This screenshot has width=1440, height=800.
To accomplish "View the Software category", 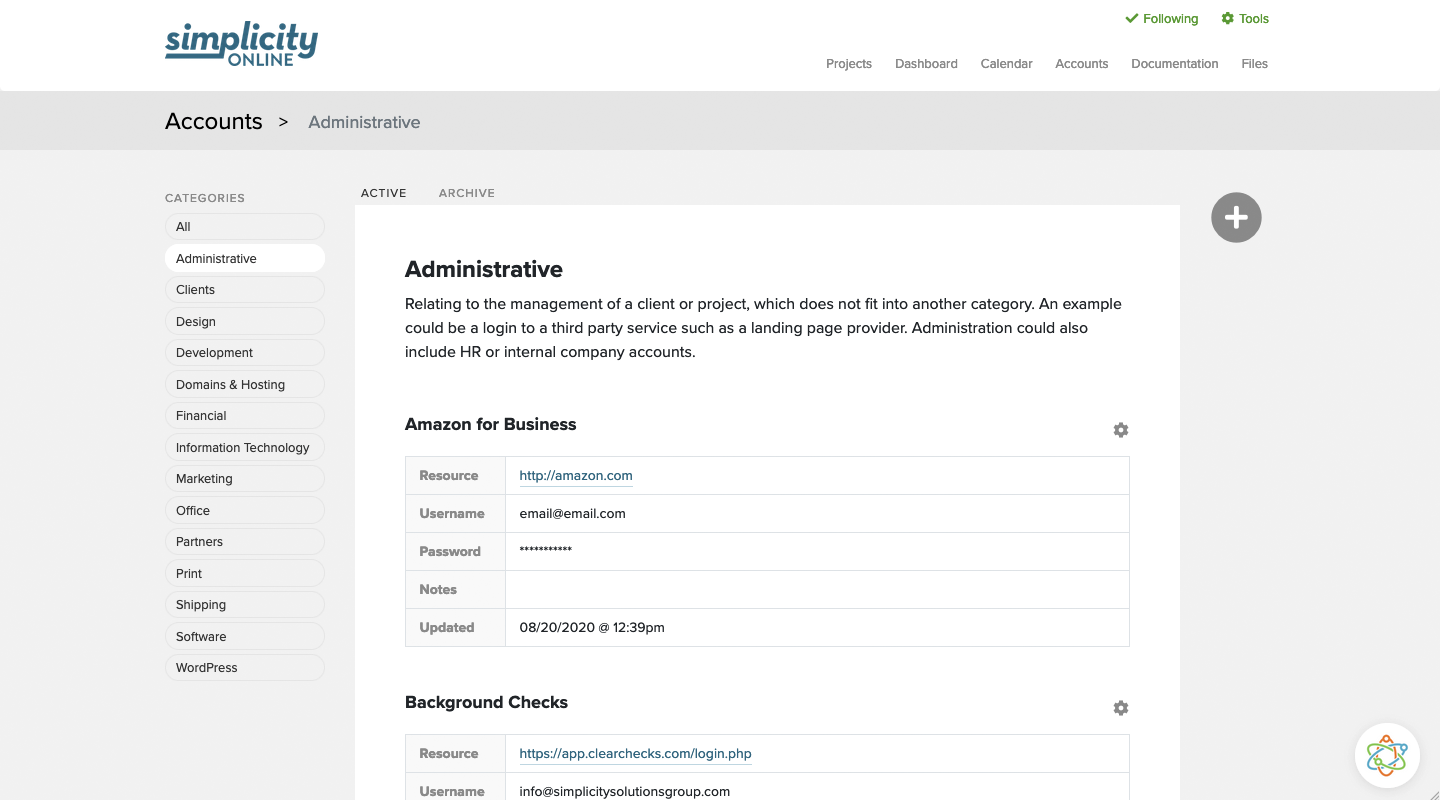I will [245, 636].
